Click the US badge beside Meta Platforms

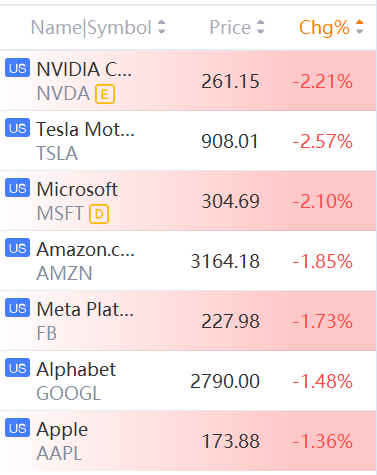pos(17,308)
